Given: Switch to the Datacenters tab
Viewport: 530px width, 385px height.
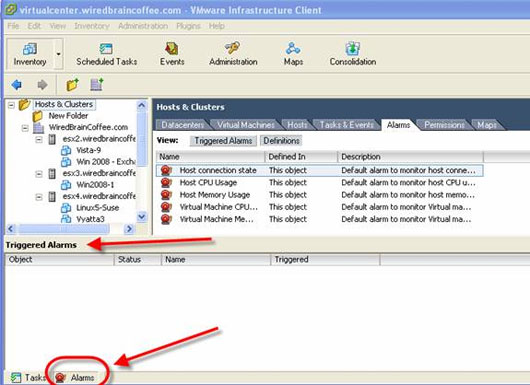Looking at the screenshot, I should [x=183, y=125].
